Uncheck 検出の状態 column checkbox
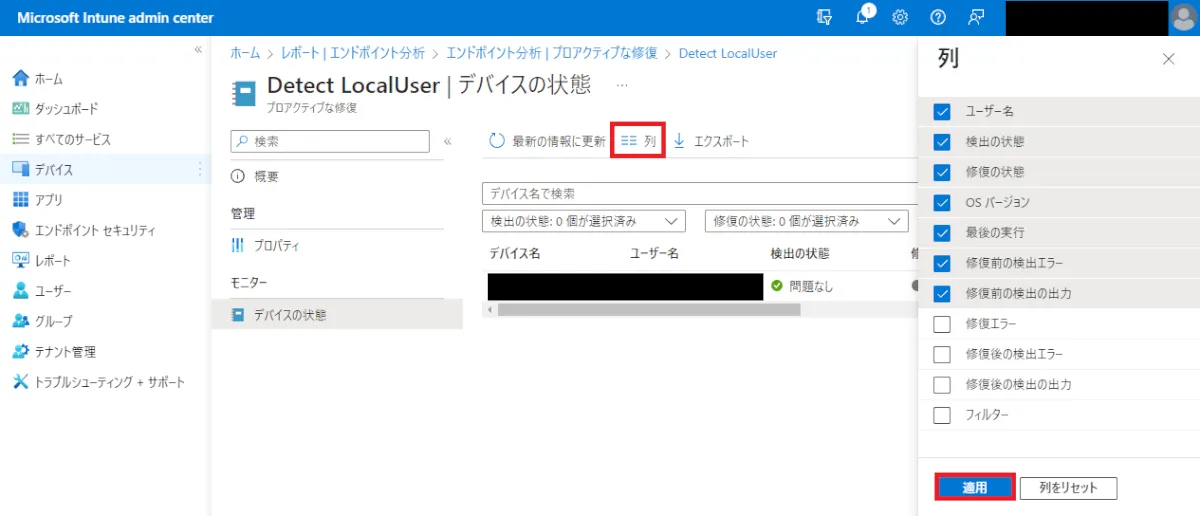The image size is (1200, 516). pyautogui.click(x=941, y=142)
